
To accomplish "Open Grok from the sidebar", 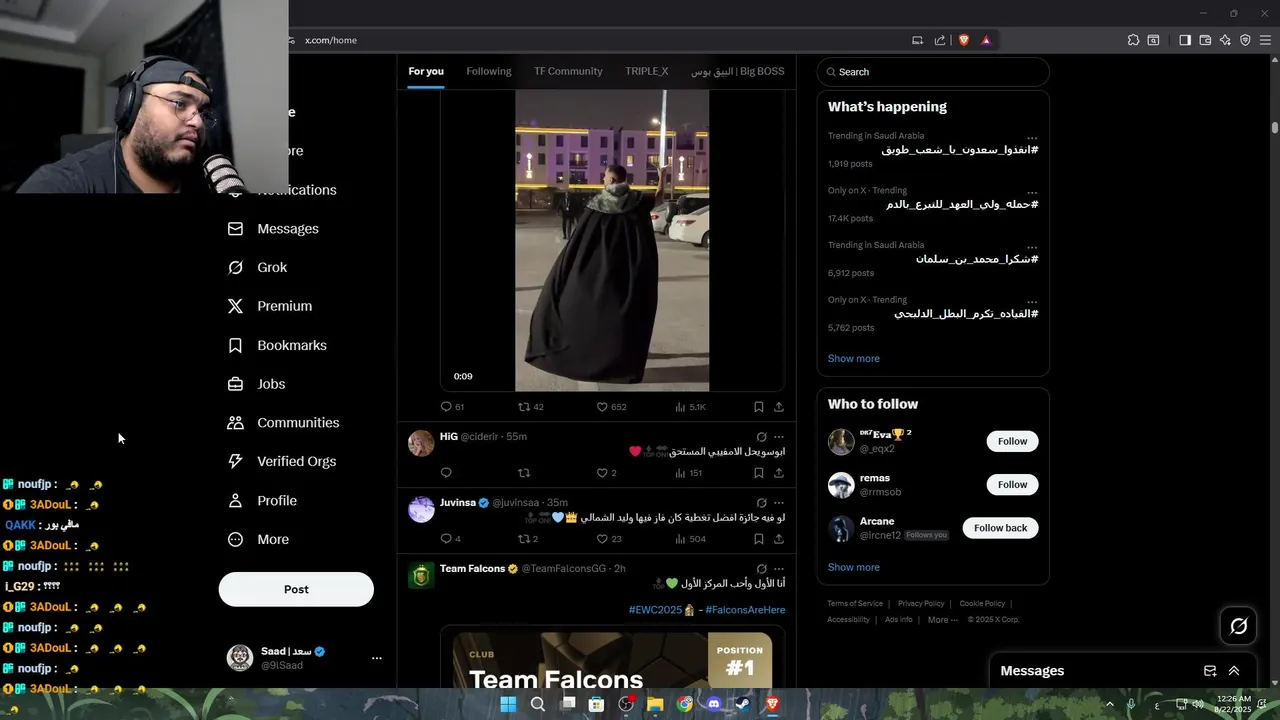I will pyautogui.click(x=257, y=268).
